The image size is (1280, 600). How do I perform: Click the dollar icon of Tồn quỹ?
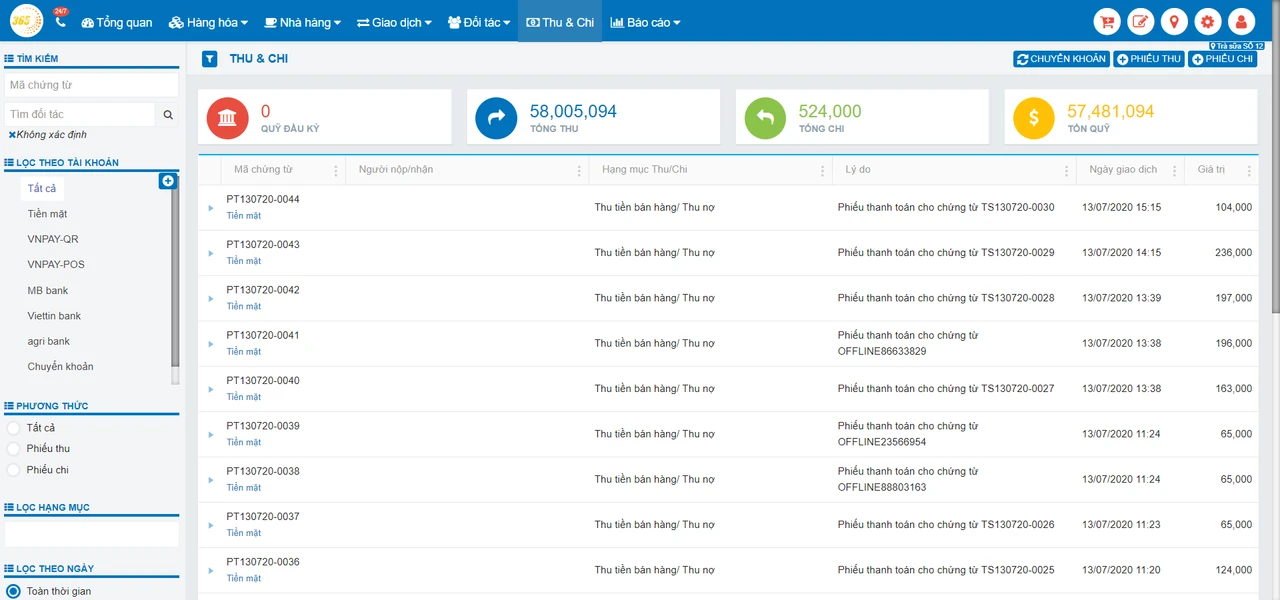click(1034, 118)
